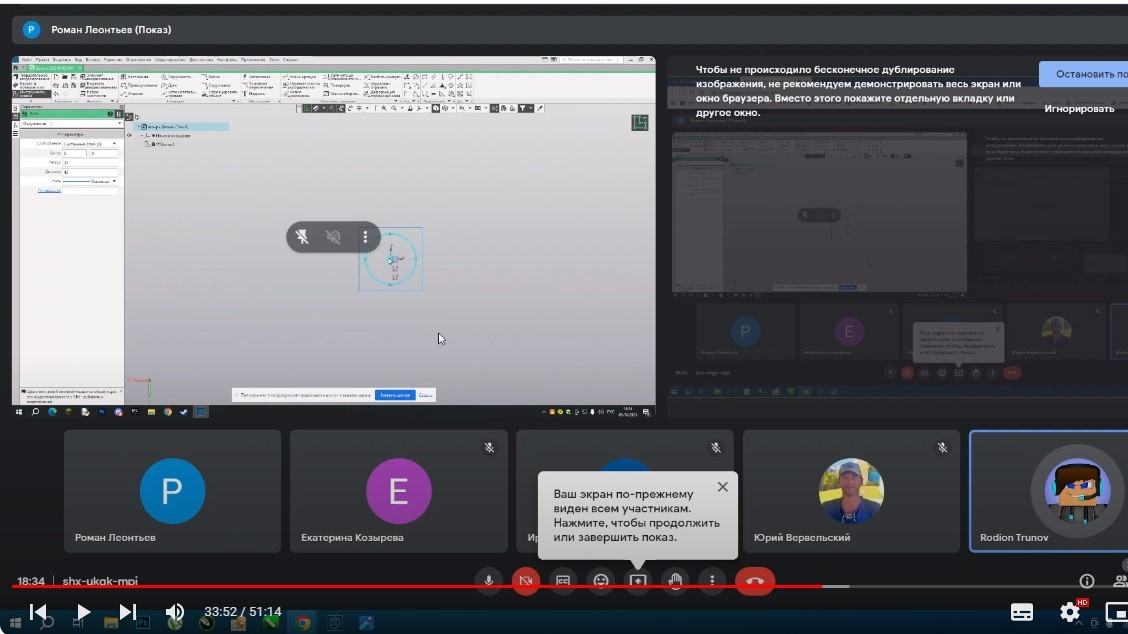Viewport: 1128px width, 634px height.
Task: Open emoji reactions in Meet
Action: click(x=601, y=581)
